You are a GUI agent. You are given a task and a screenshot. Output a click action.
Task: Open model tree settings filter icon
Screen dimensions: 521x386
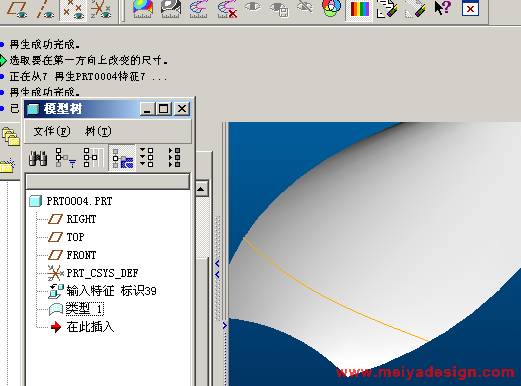65,158
